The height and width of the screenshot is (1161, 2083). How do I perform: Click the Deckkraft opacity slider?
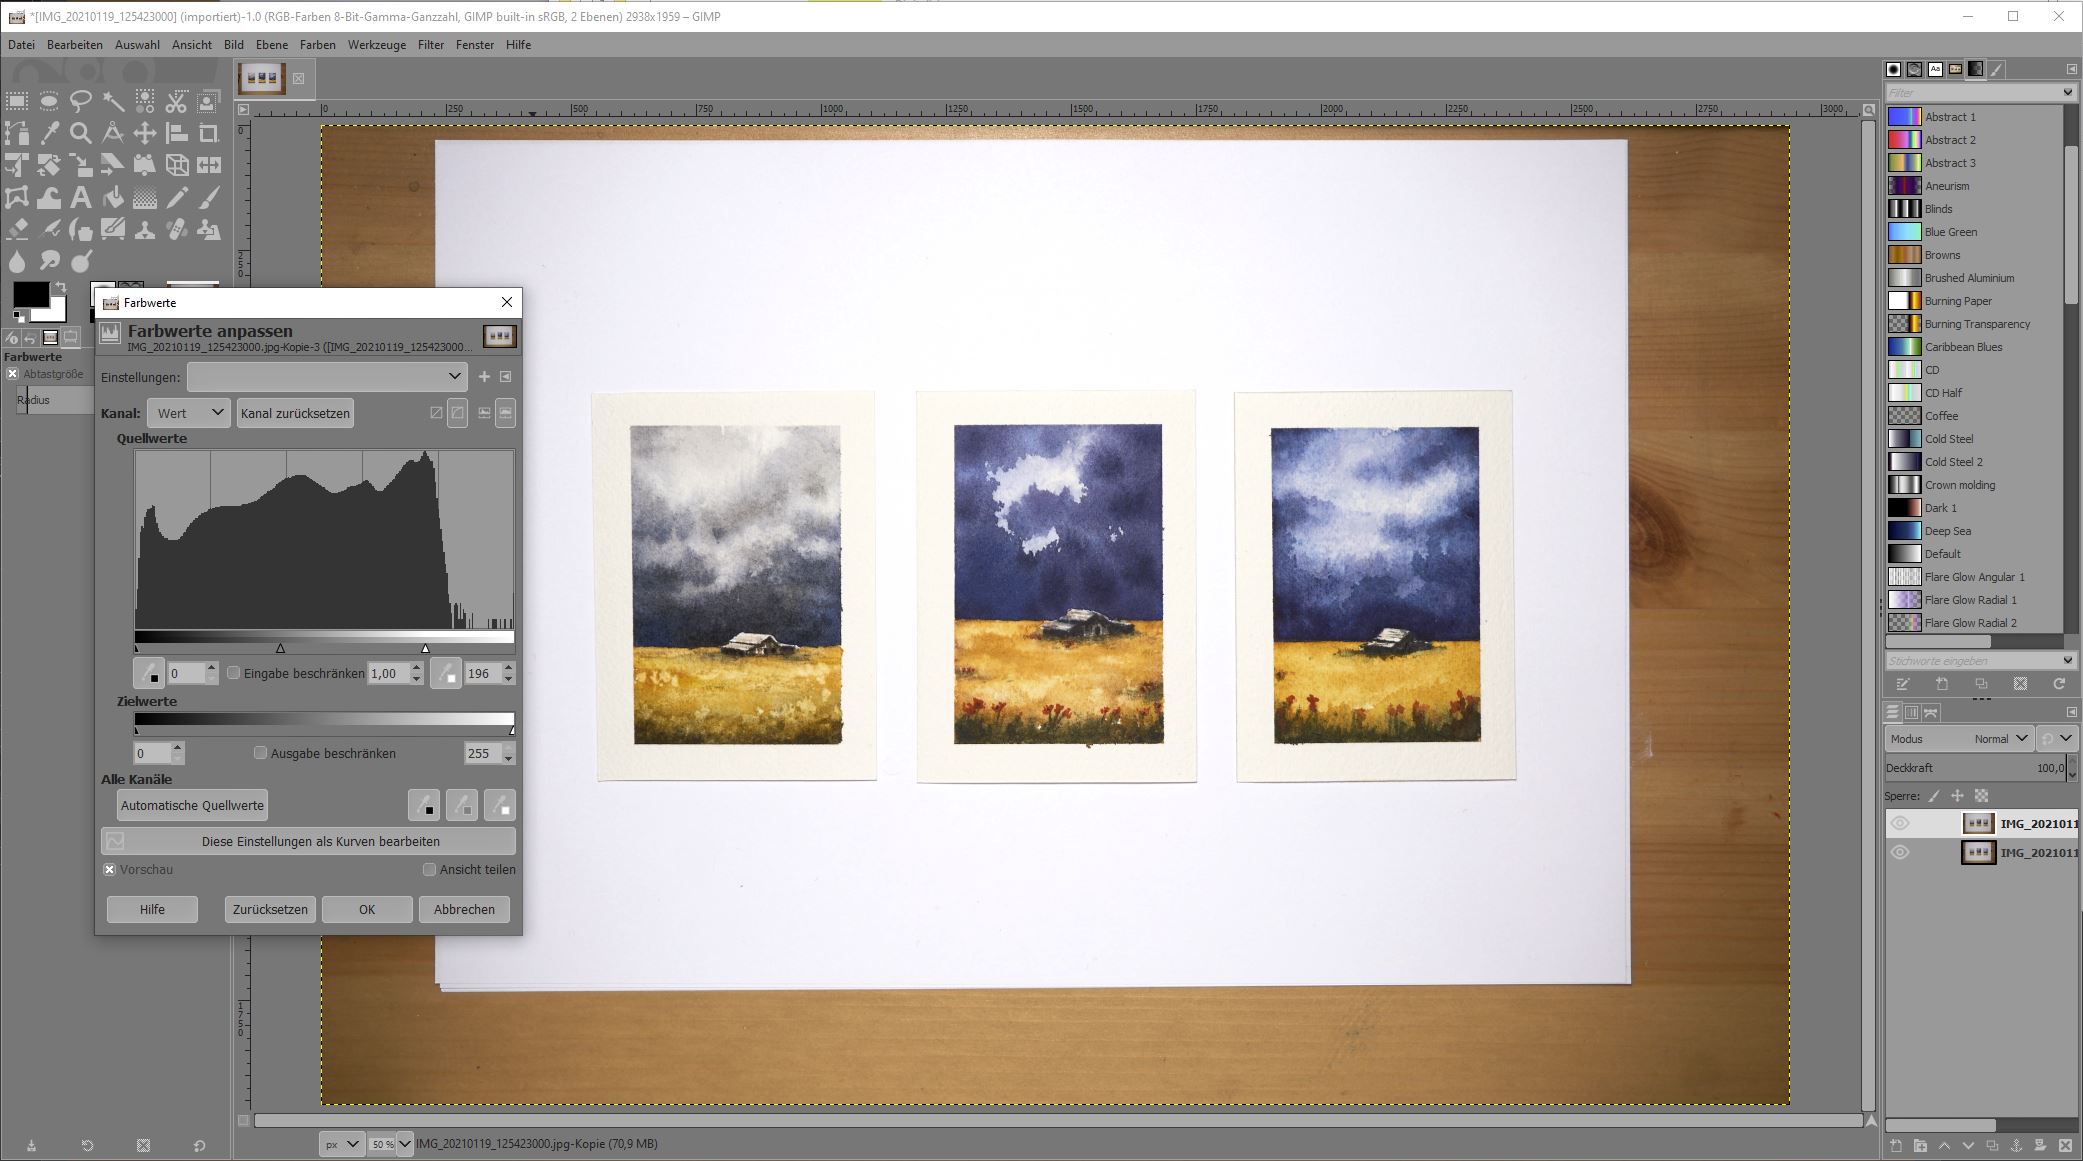point(1975,768)
